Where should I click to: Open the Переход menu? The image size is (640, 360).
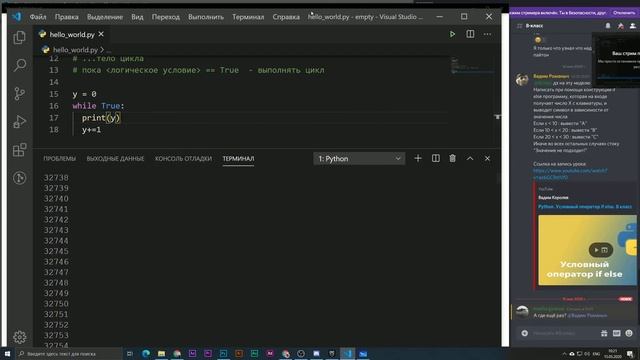pos(166,17)
